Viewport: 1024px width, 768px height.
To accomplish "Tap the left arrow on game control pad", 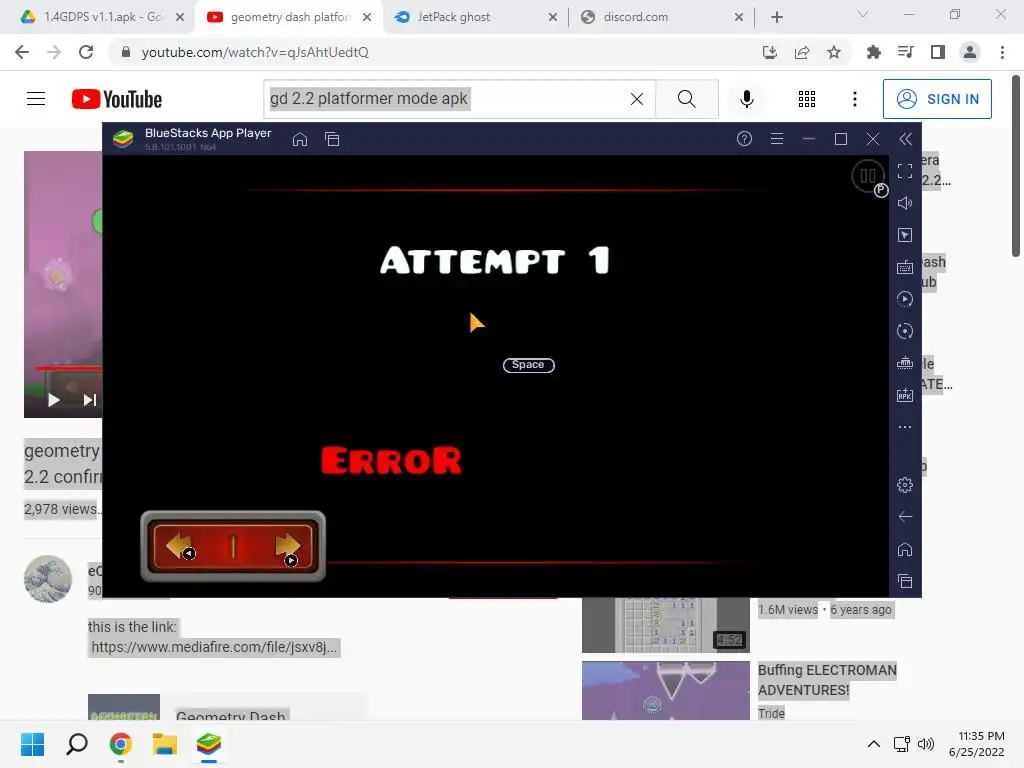I will [178, 546].
